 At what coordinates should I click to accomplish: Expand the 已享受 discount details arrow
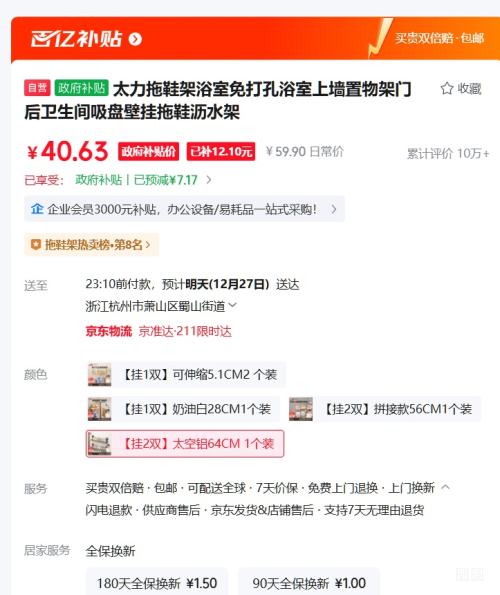(209, 179)
